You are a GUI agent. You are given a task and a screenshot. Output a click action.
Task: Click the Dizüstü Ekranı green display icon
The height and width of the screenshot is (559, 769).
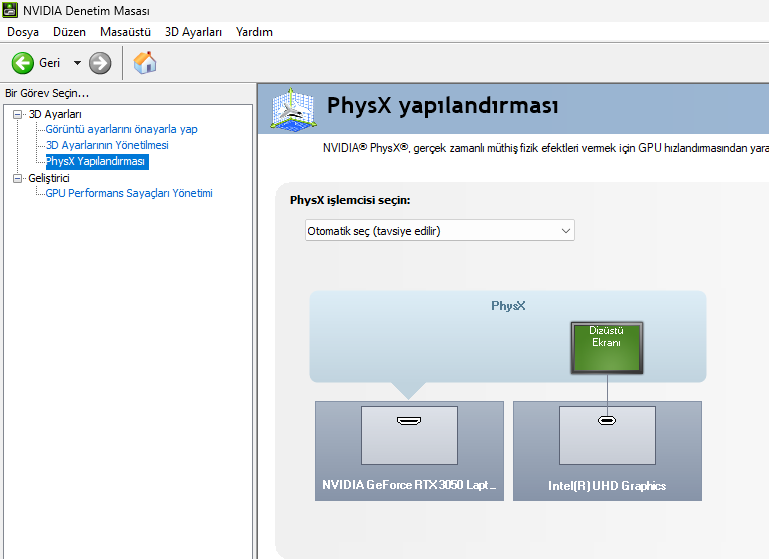tap(607, 348)
